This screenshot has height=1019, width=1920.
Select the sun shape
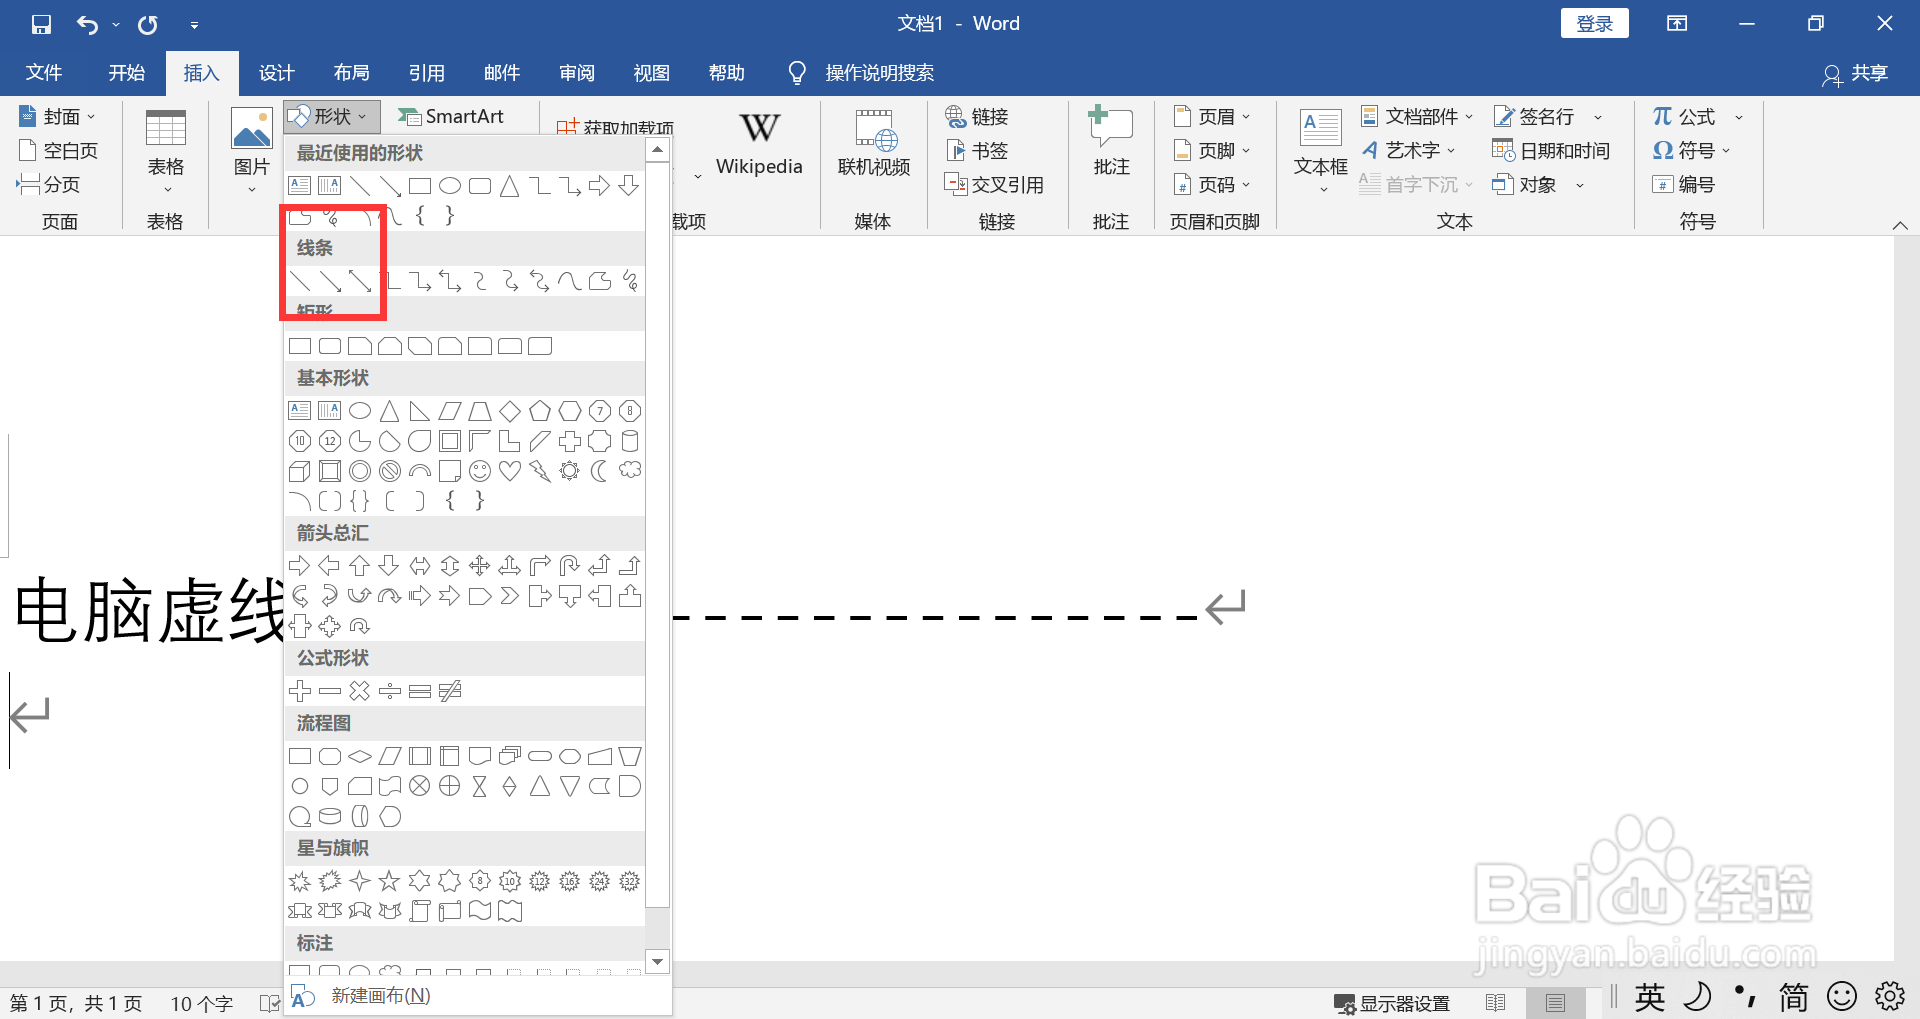click(x=570, y=471)
